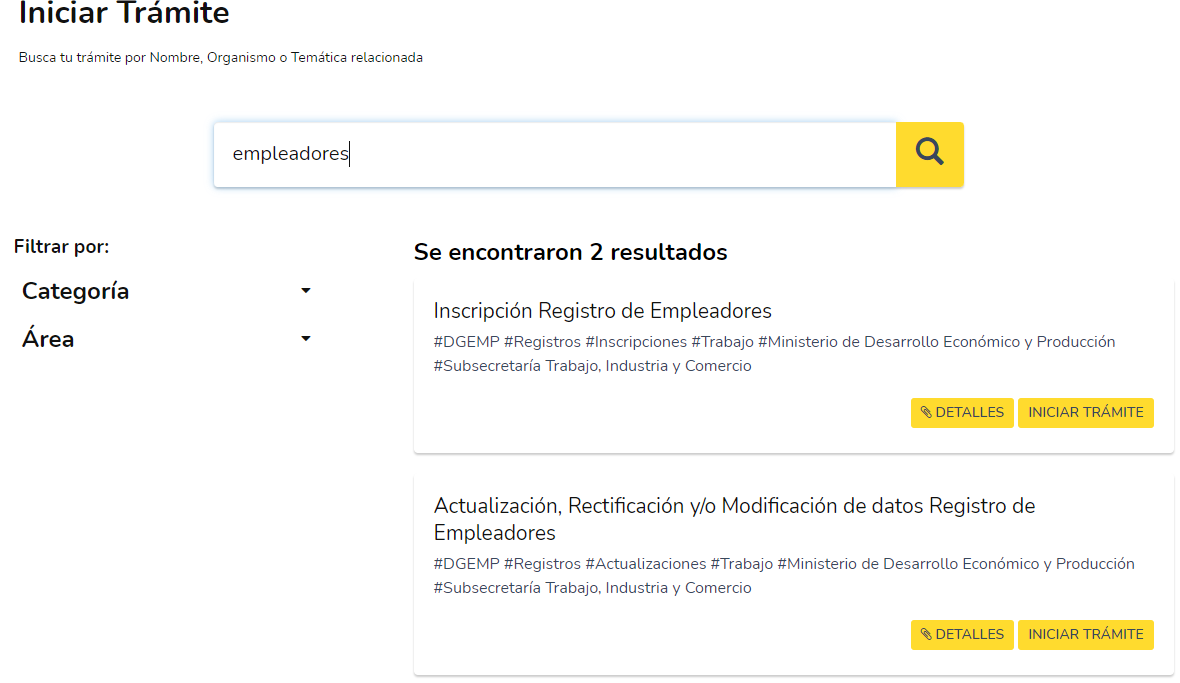Click the #Inscripciones hashtag
1180x683 pixels.
click(x=635, y=342)
